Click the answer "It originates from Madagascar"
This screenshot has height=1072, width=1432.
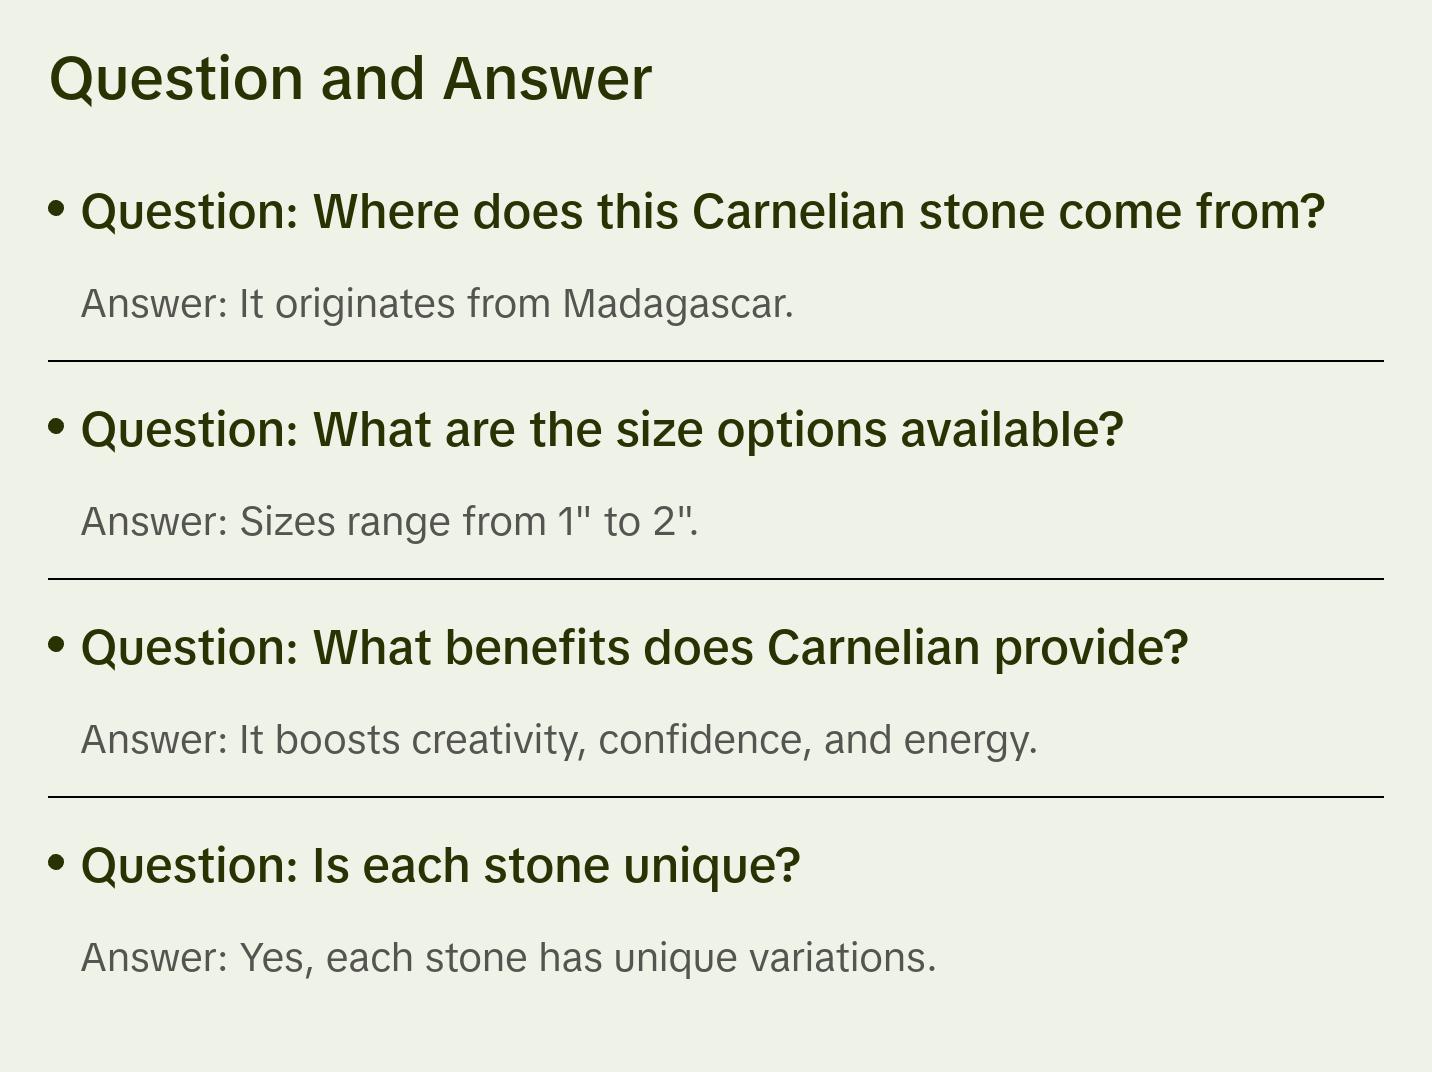437,304
